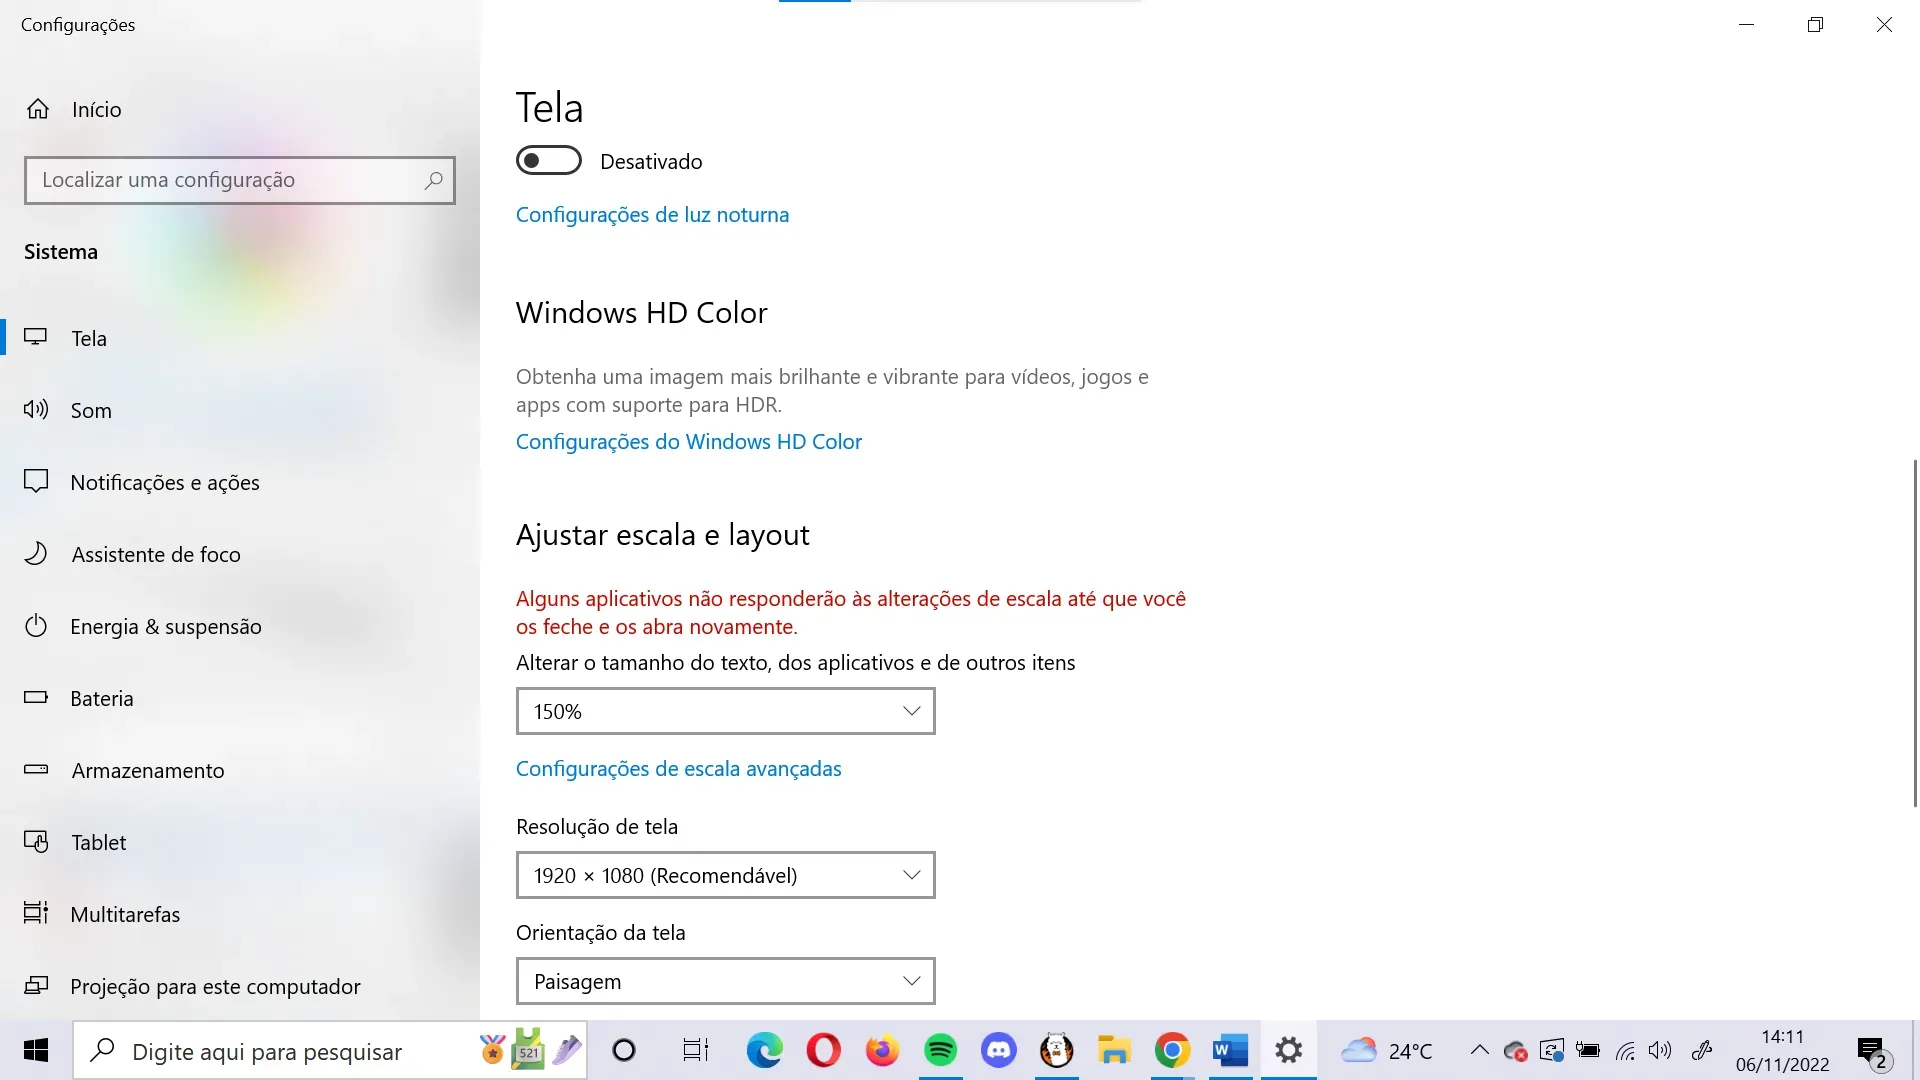
Task: Open the pen workspace tray icon
Action: (1702, 1051)
